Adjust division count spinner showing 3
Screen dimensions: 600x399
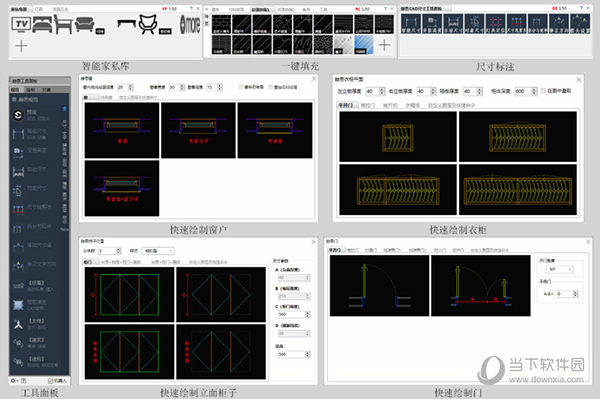[109, 251]
